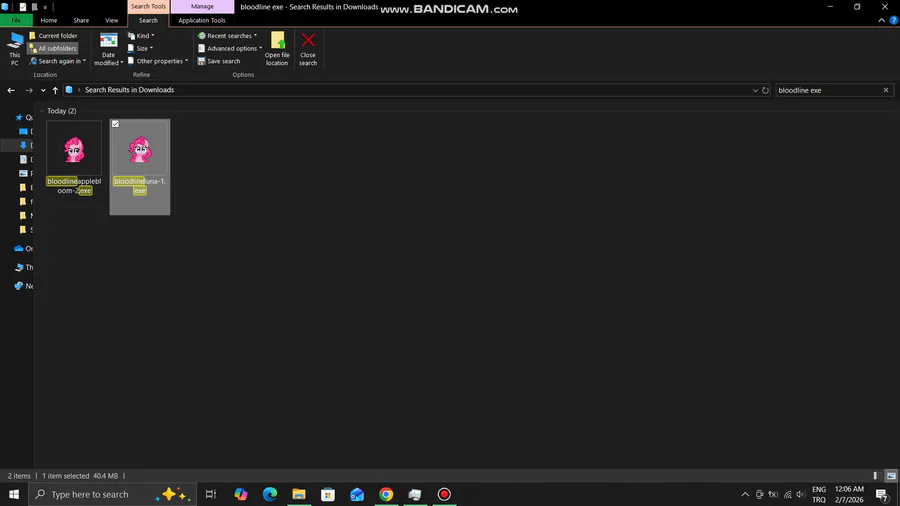
Task: Click the red Close search icon
Action: click(308, 41)
